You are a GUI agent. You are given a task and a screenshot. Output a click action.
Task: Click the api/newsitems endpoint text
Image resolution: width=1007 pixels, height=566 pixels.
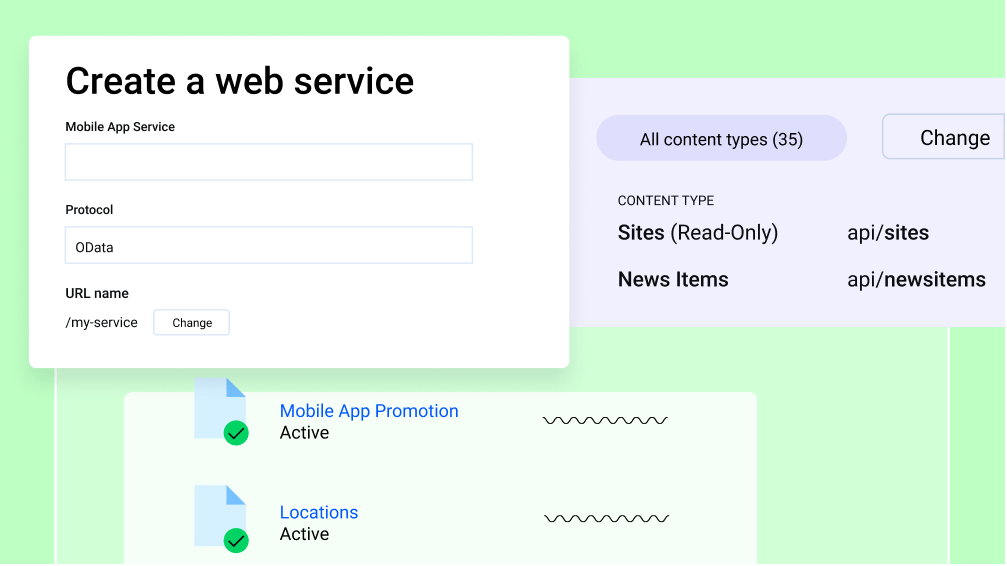(x=916, y=279)
